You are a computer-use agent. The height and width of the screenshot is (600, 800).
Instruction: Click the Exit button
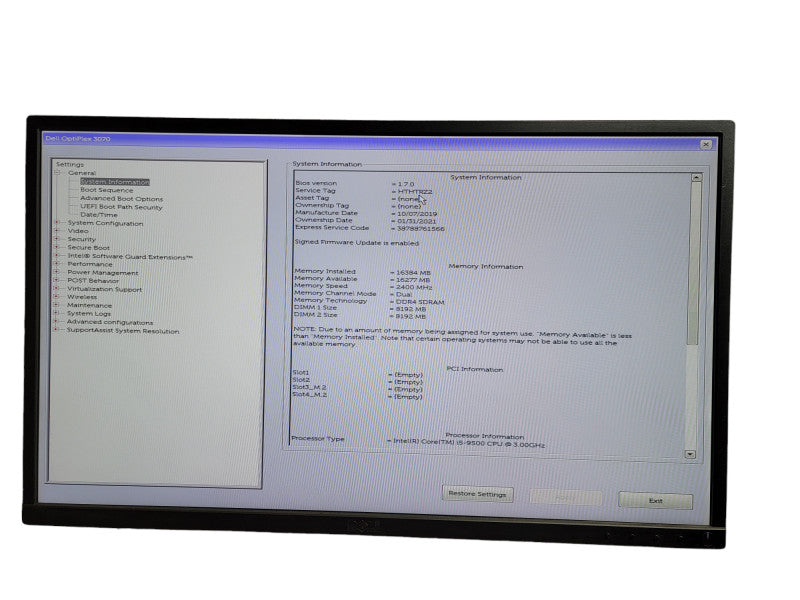pyautogui.click(x=656, y=501)
